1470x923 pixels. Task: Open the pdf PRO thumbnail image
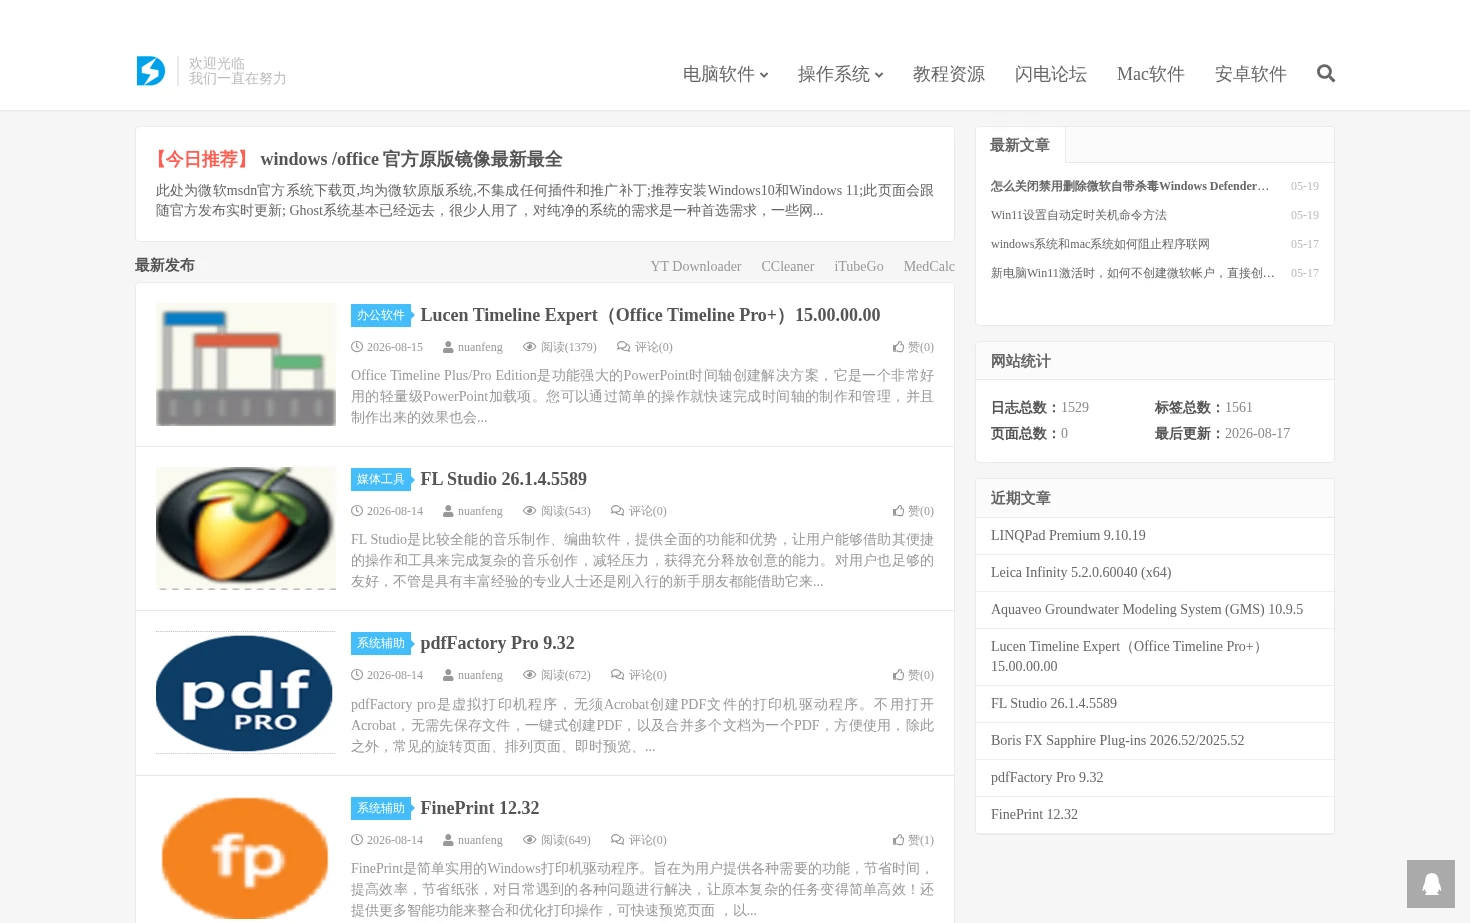[x=246, y=692]
